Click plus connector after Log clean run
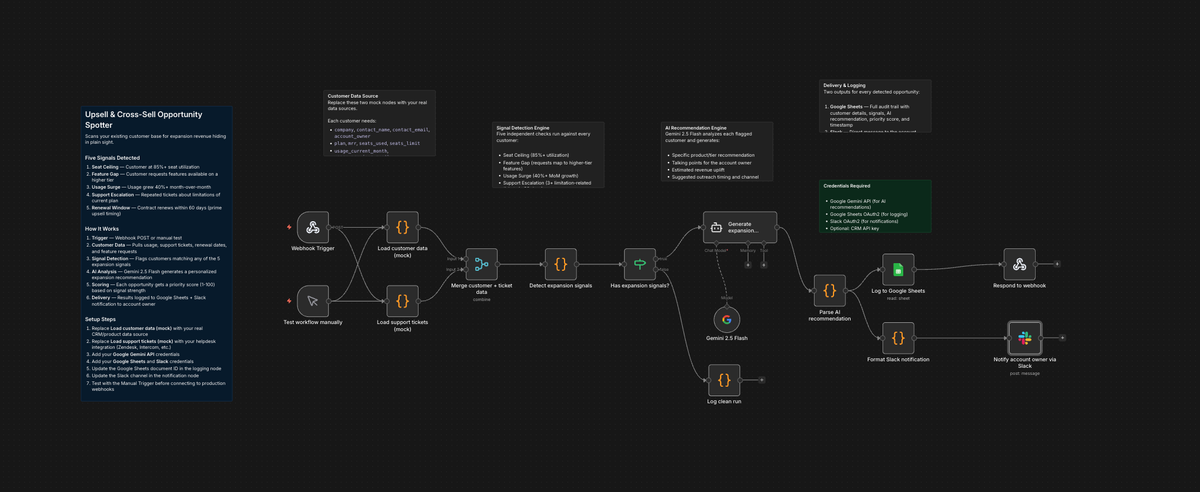The width and height of the screenshot is (1200, 492). pyautogui.click(x=761, y=380)
